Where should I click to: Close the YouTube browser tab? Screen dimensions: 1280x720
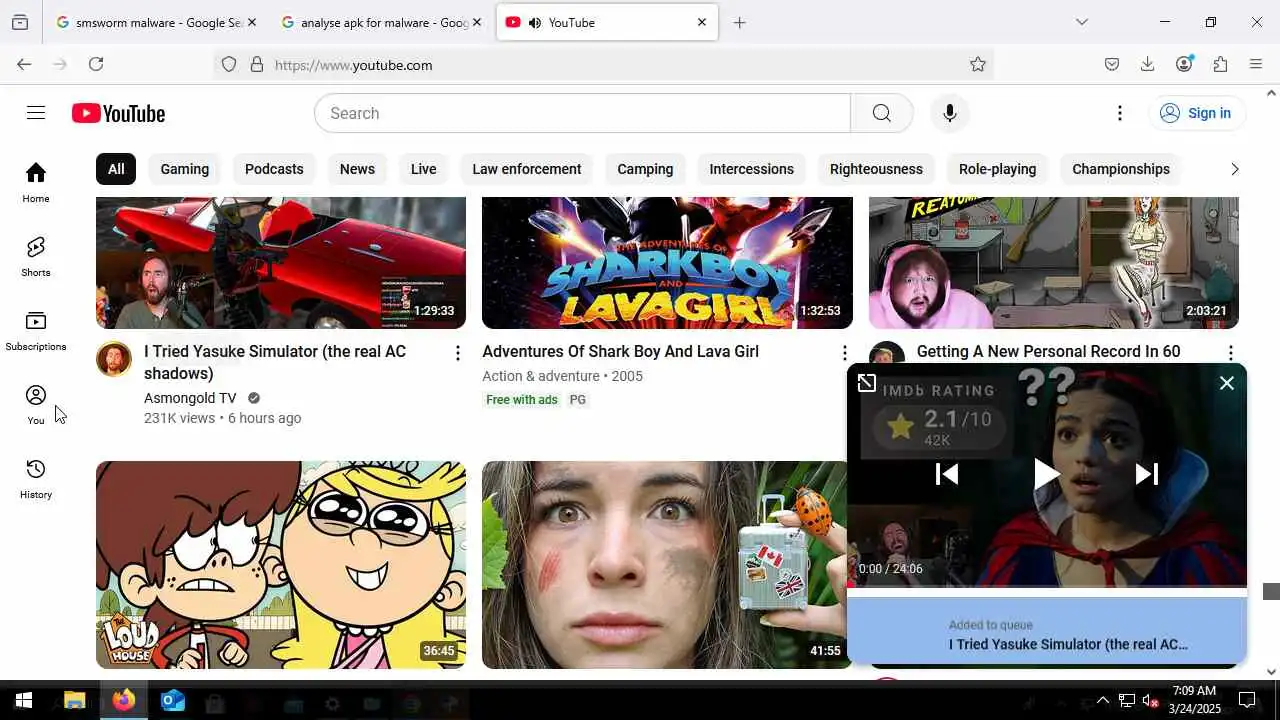click(702, 22)
